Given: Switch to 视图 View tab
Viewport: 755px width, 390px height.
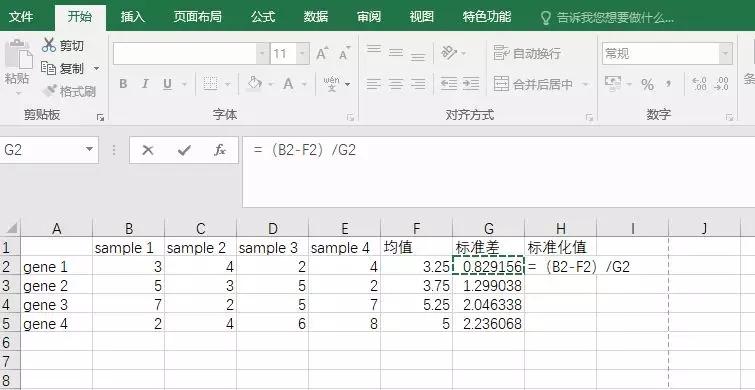Looking at the screenshot, I should (421, 17).
